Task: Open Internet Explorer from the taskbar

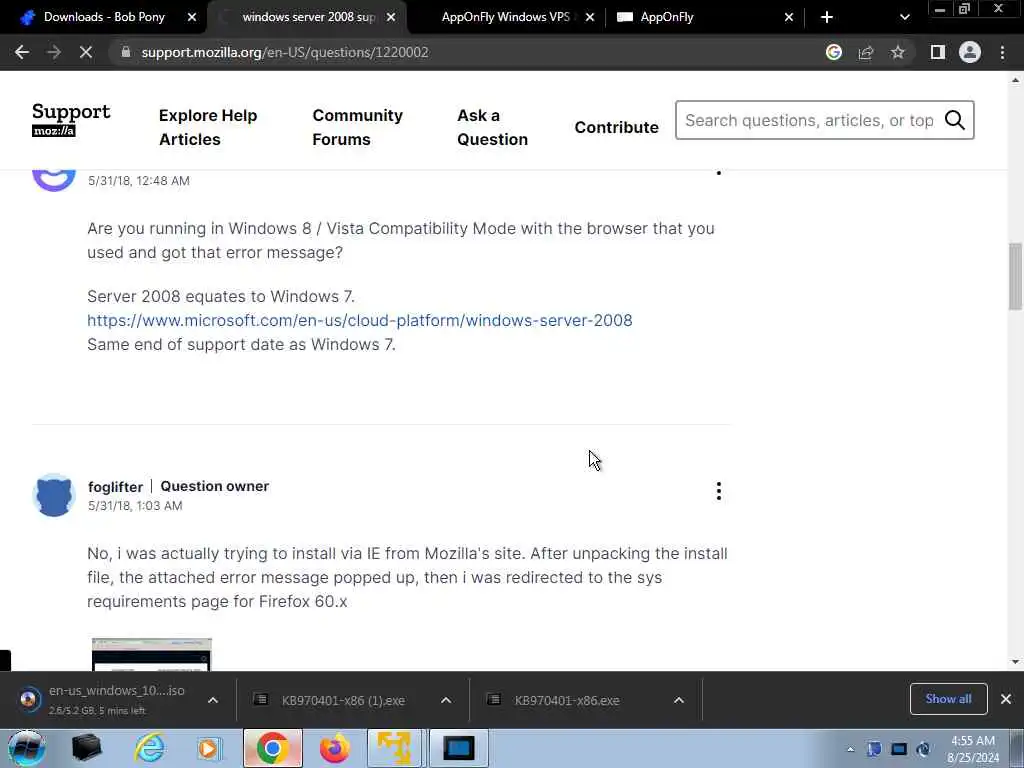Action: tap(150, 748)
